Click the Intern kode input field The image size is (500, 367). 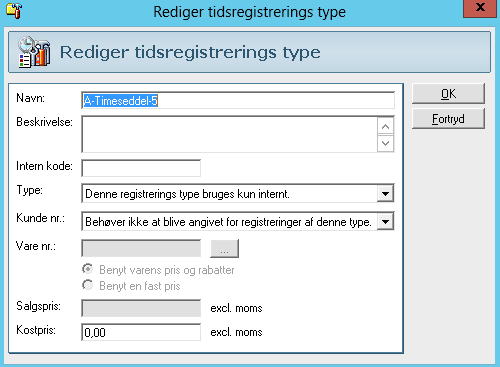click(141, 168)
